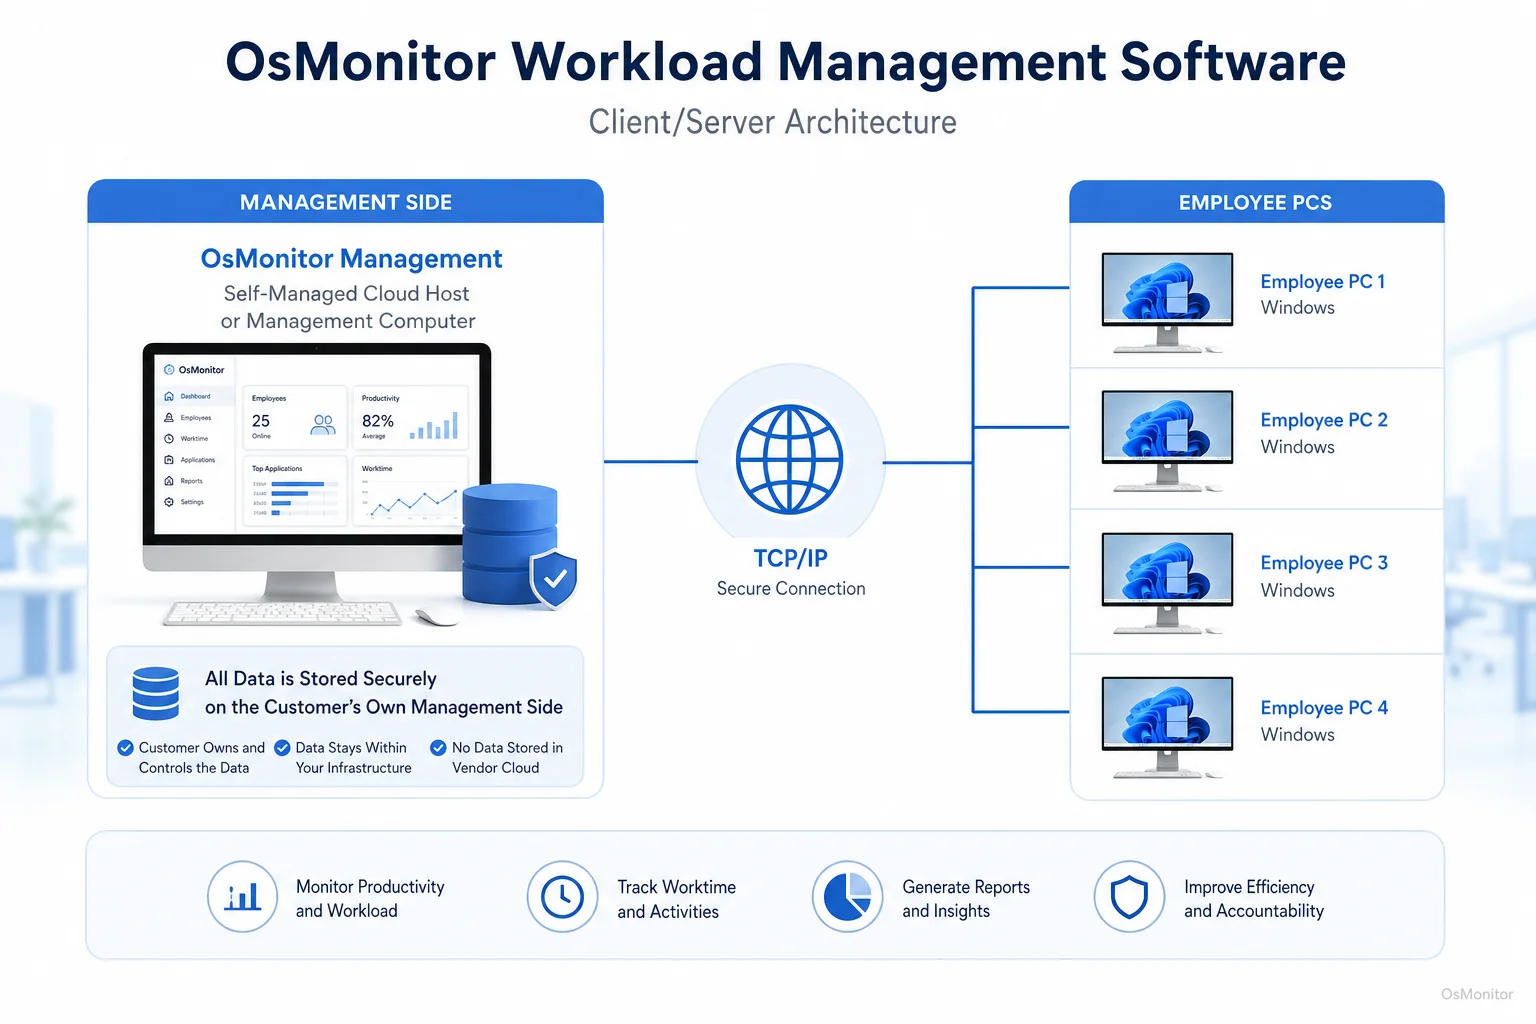This screenshot has width=1536, height=1024.
Task: Click the Productivity bar graph in dashboard card
Action: point(434,426)
